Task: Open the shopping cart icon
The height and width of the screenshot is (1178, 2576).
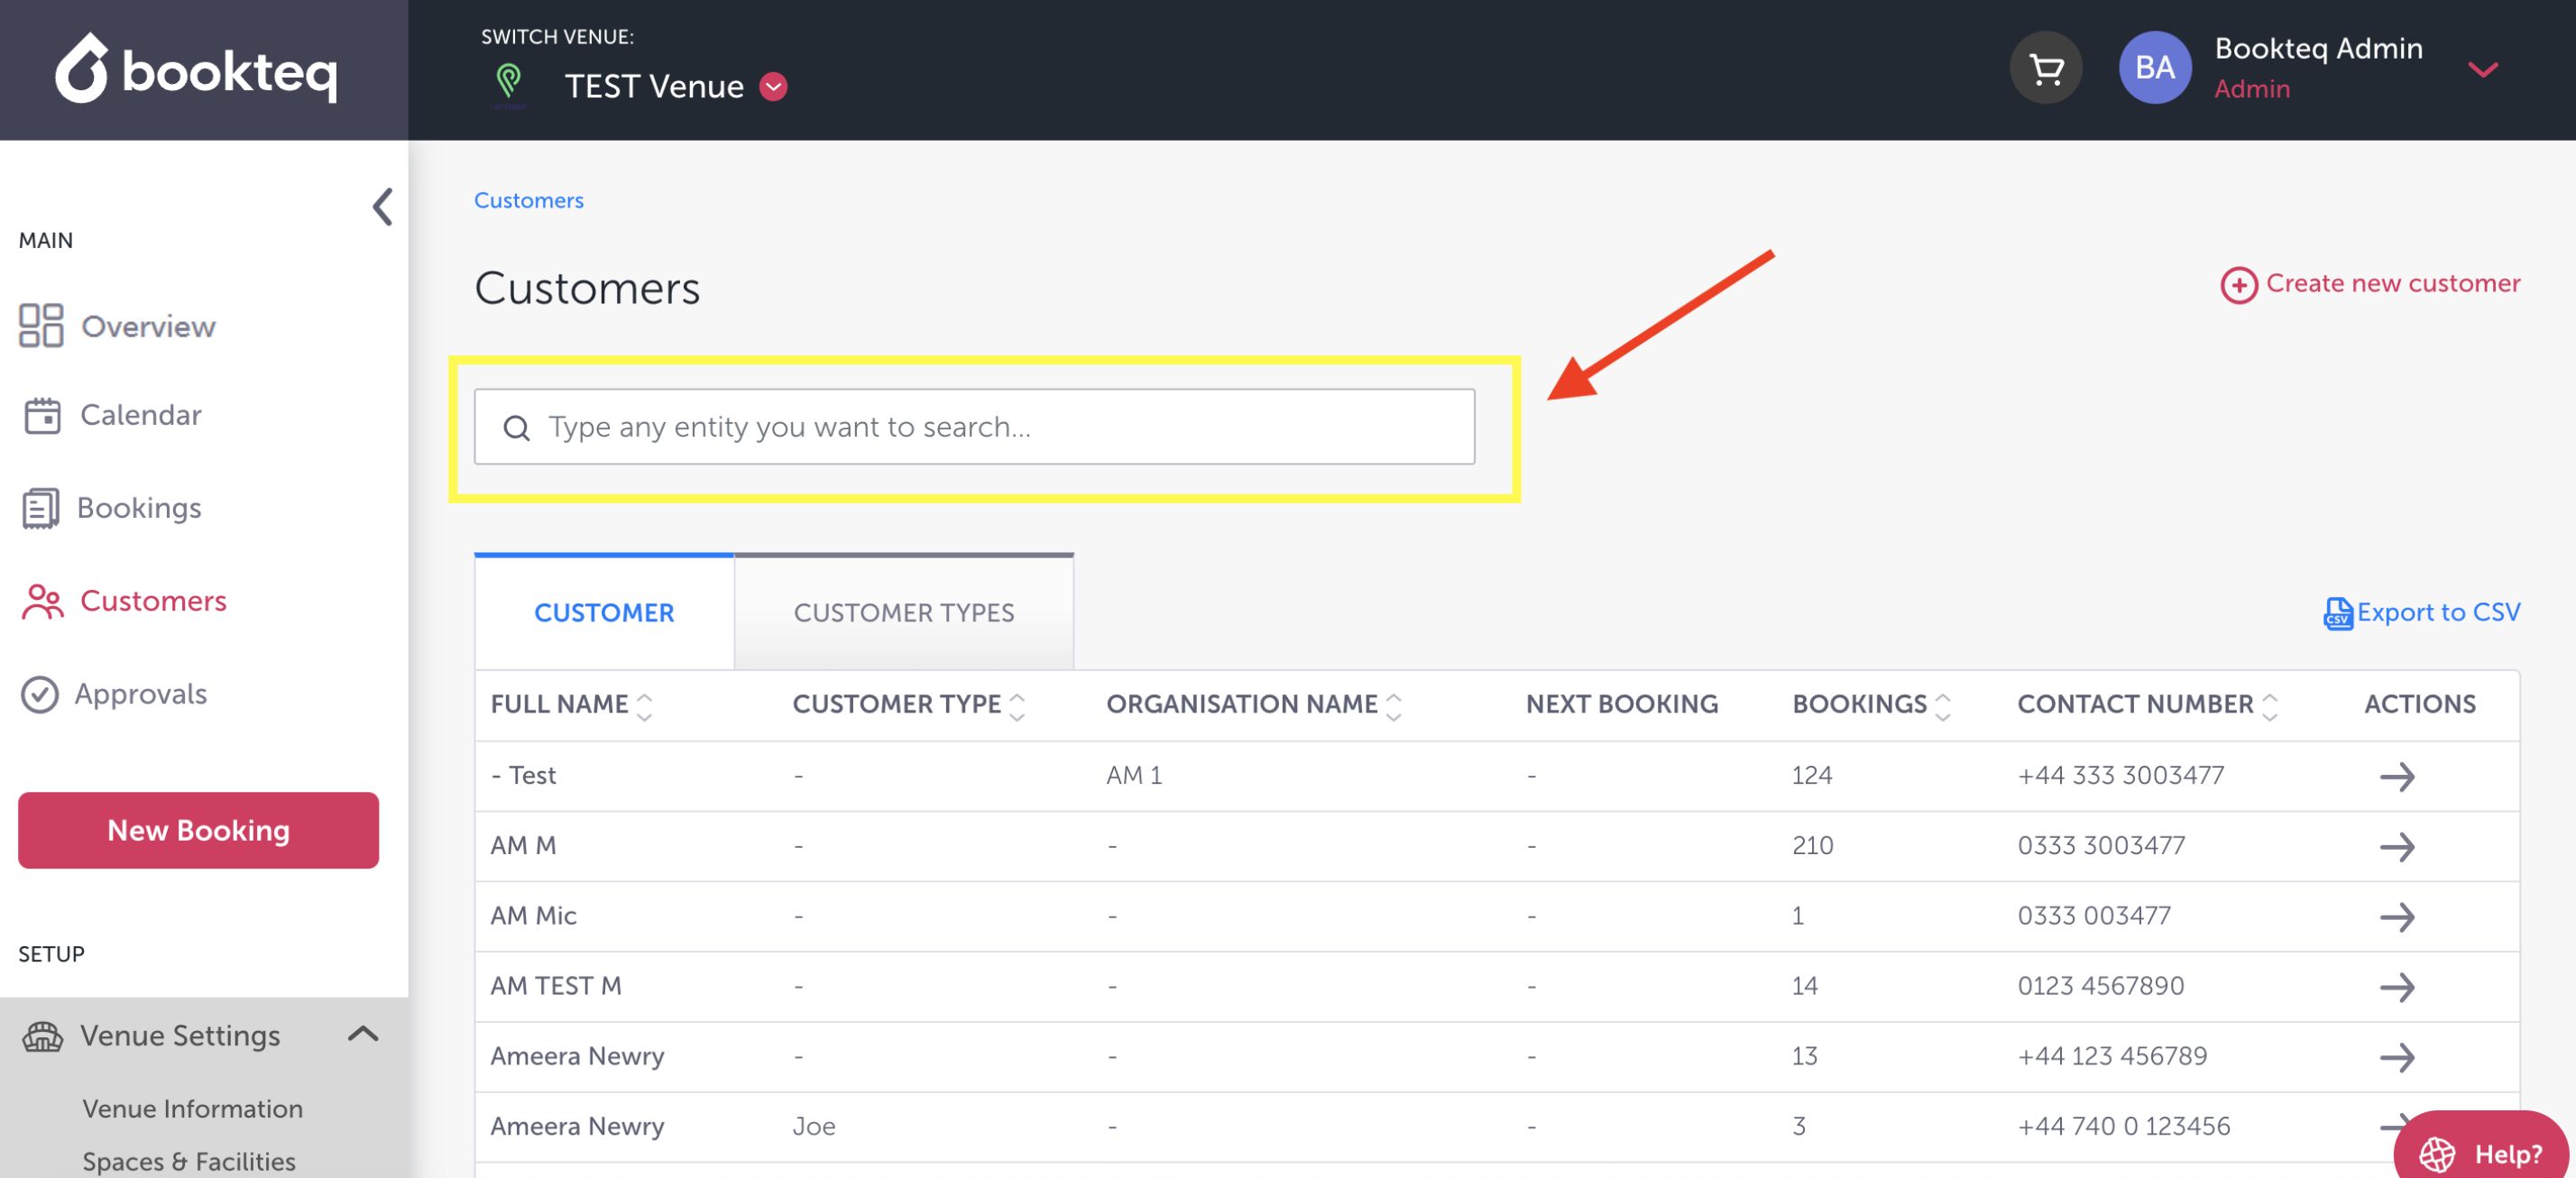Action: tap(2046, 68)
